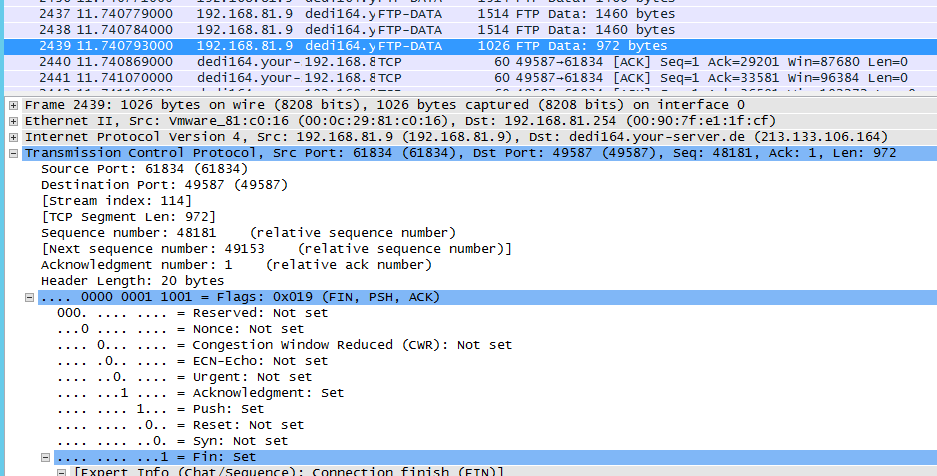This screenshot has width=937, height=476.
Task: Expand the Internet Protocol Version 4 section
Action: (x=13, y=137)
